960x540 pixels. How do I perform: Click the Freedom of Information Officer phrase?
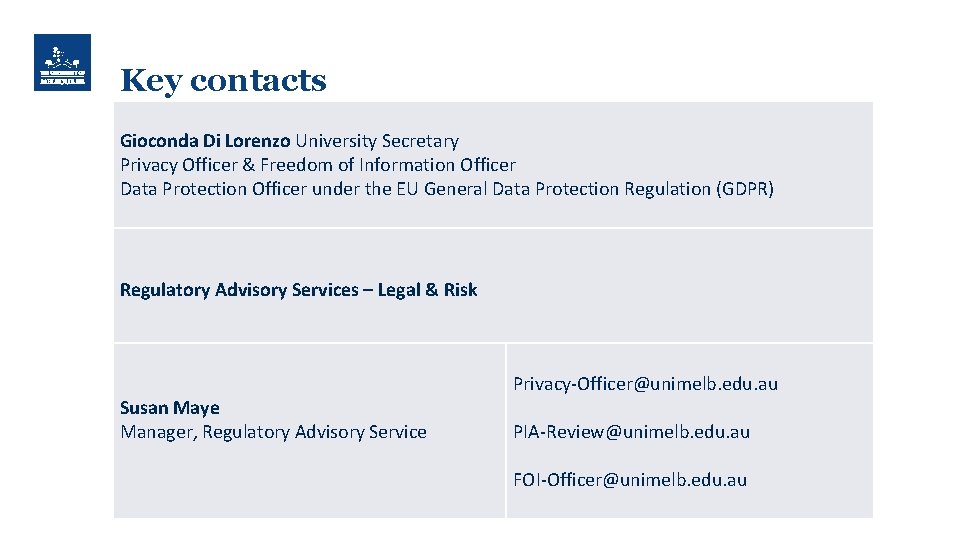(388, 165)
